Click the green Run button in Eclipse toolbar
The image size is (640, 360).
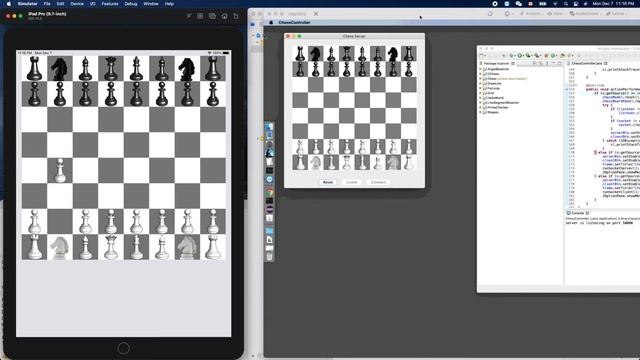click(520, 56)
